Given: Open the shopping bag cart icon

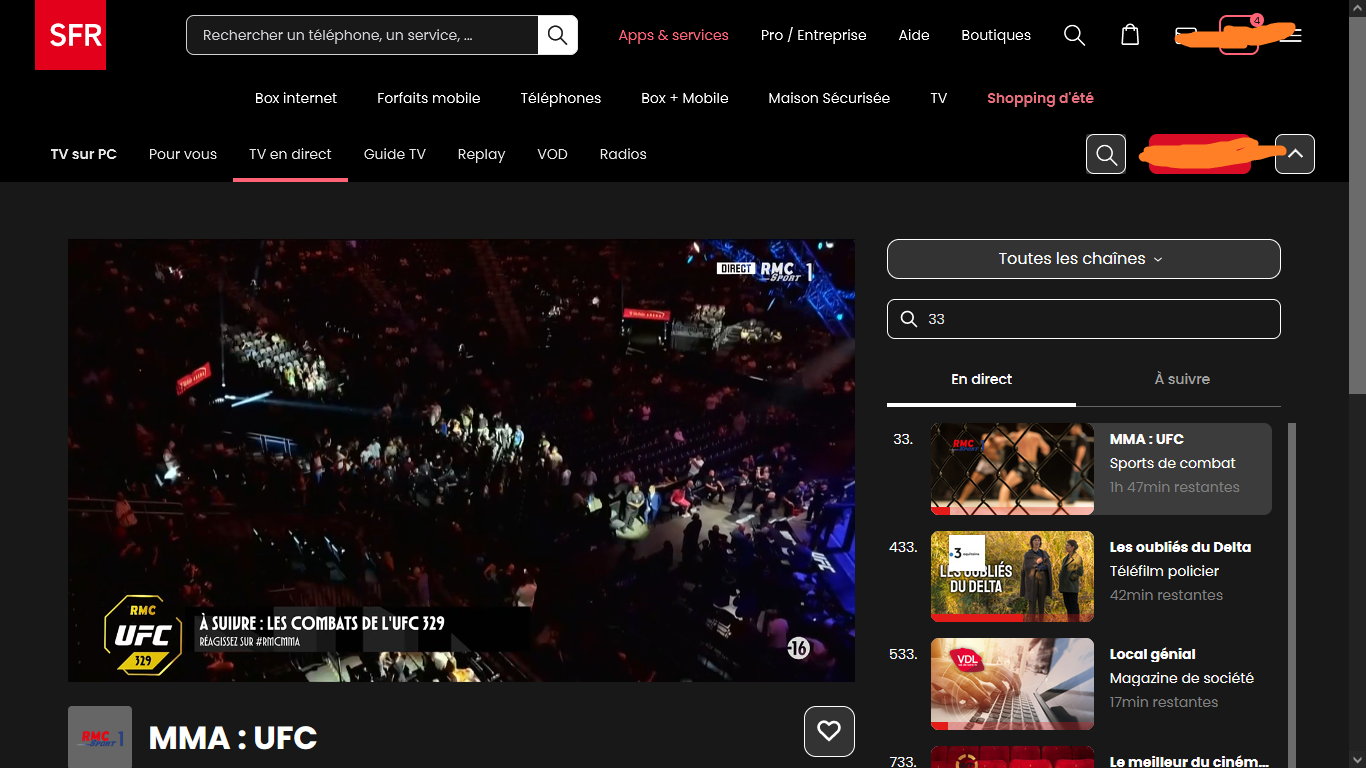Looking at the screenshot, I should pyautogui.click(x=1130, y=35).
